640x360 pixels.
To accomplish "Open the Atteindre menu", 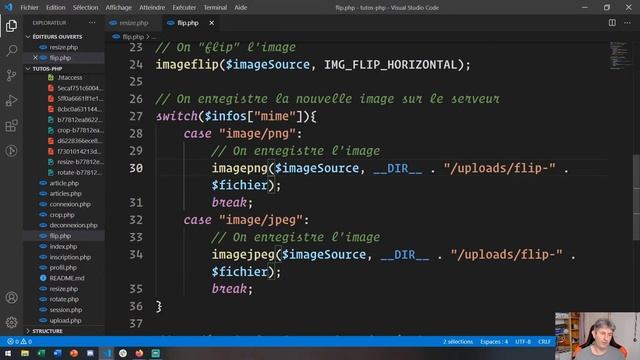I will (x=152, y=7).
